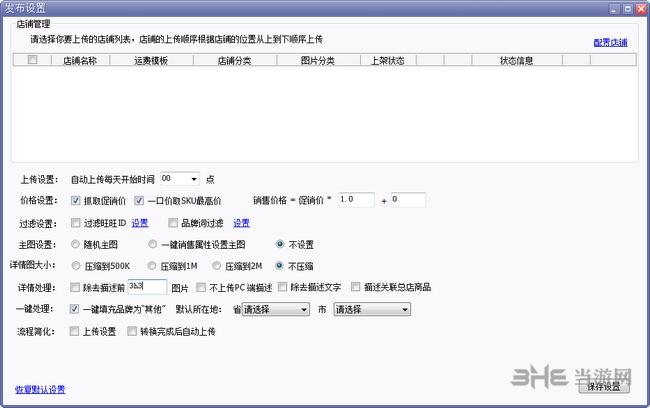The image size is (650, 408).
Task: Close the 发布设置 window
Action: tap(641, 9)
